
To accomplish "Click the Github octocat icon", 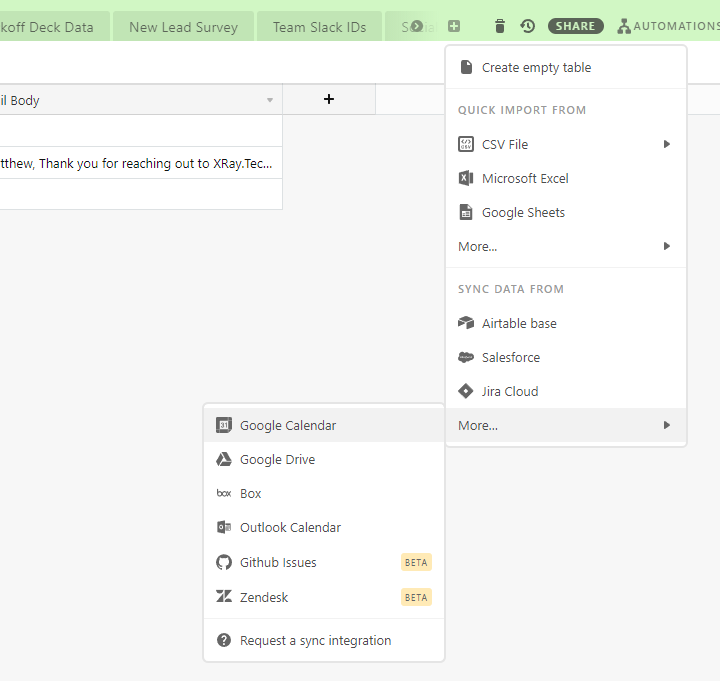I will tap(224, 562).
